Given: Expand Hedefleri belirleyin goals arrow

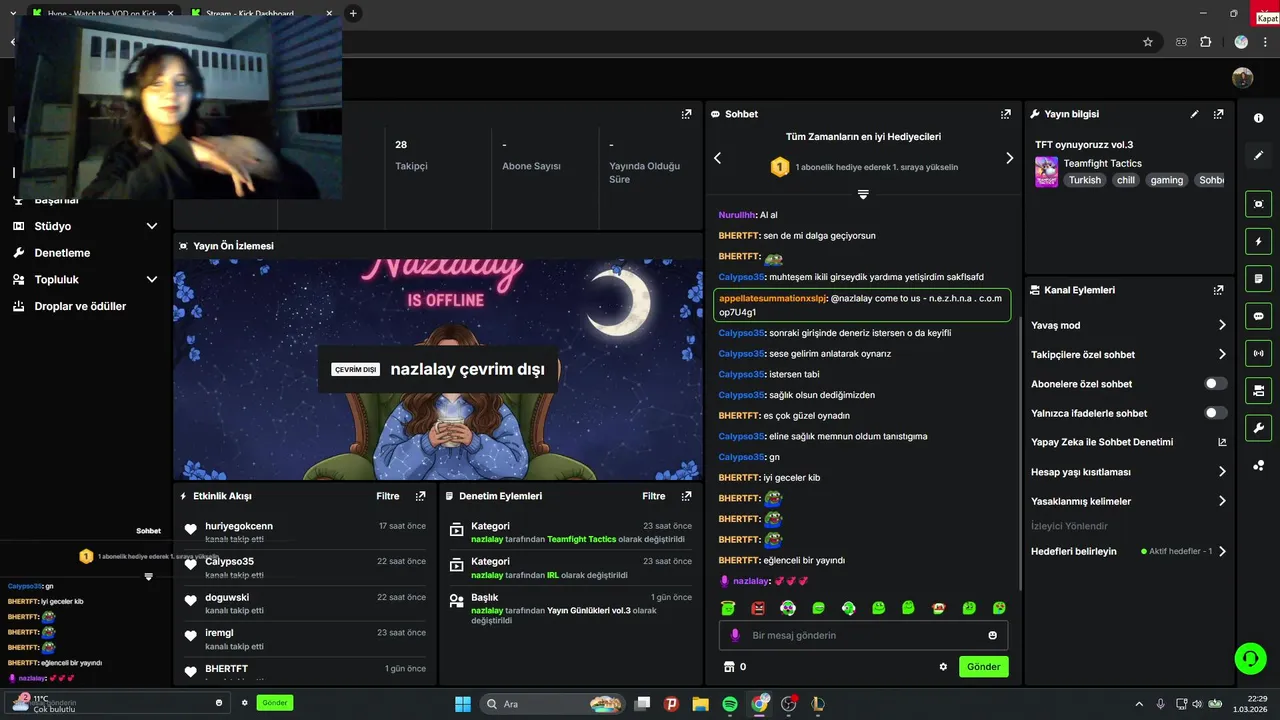Looking at the screenshot, I should coord(1222,551).
